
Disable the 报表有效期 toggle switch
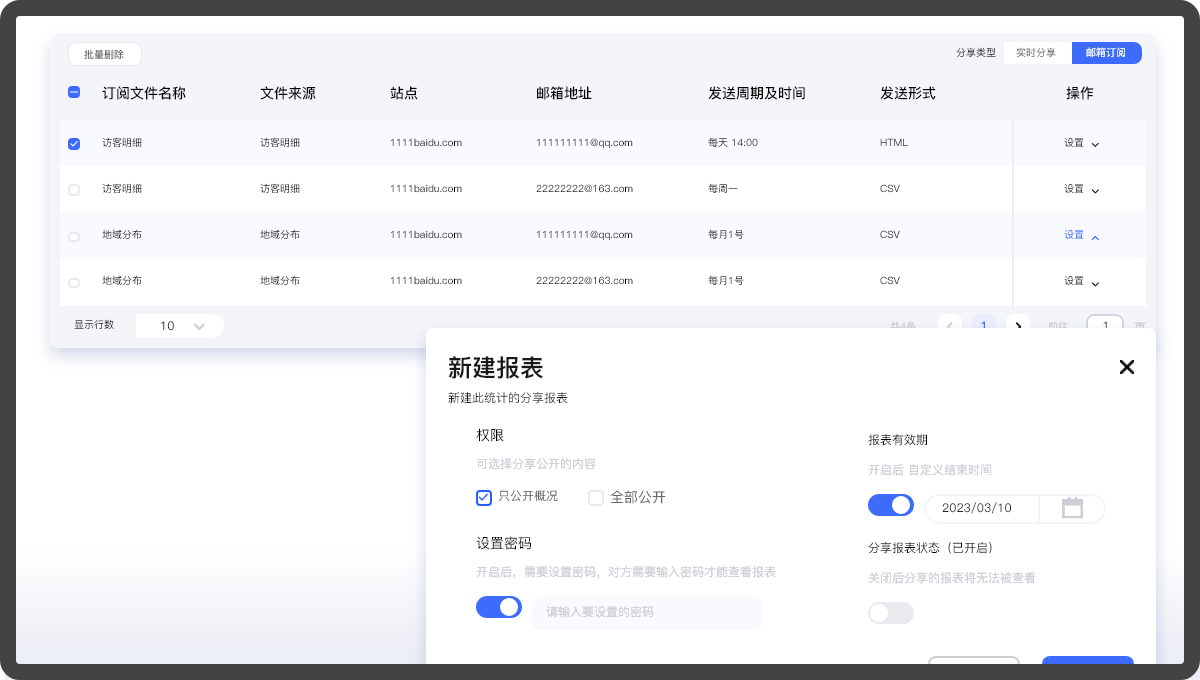pos(891,505)
